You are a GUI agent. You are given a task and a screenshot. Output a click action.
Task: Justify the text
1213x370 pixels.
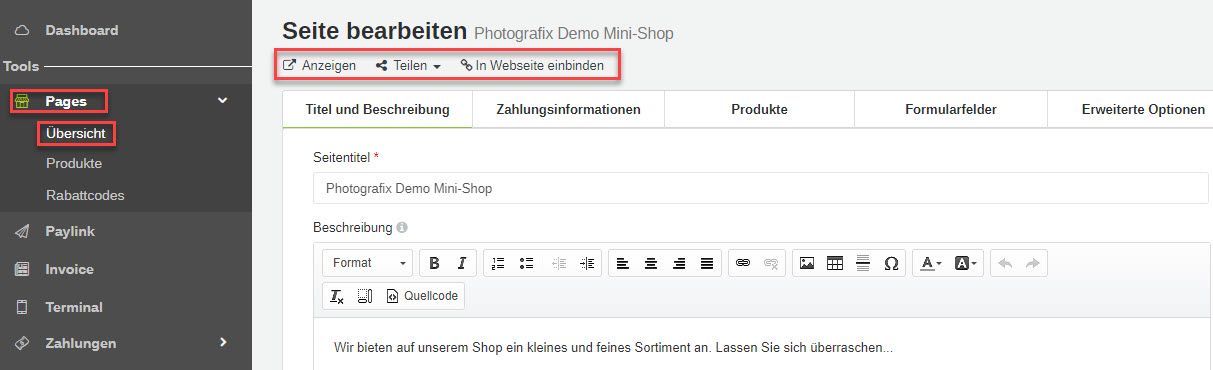tap(707, 263)
